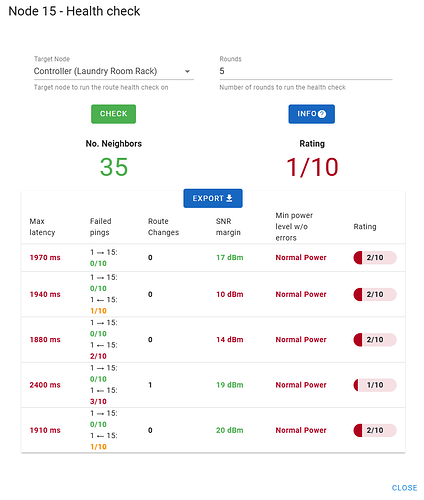Click the rating bar in 1910 ms row
This screenshot has height=500, width=424.
coord(375,430)
